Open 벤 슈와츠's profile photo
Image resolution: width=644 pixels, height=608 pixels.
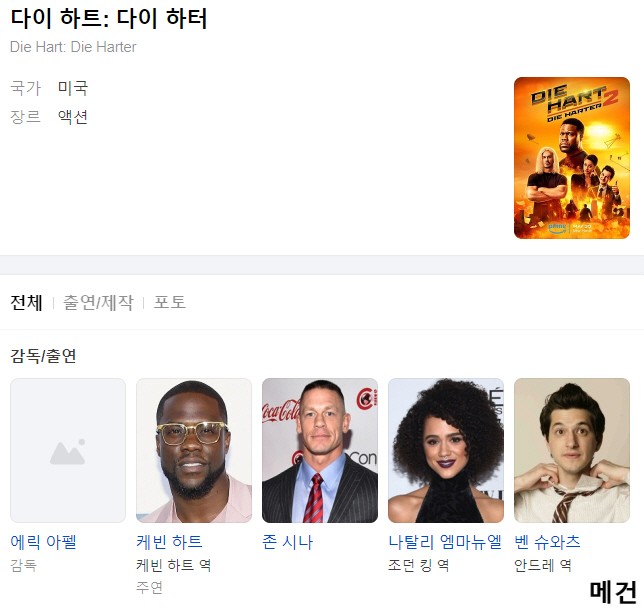[572, 451]
